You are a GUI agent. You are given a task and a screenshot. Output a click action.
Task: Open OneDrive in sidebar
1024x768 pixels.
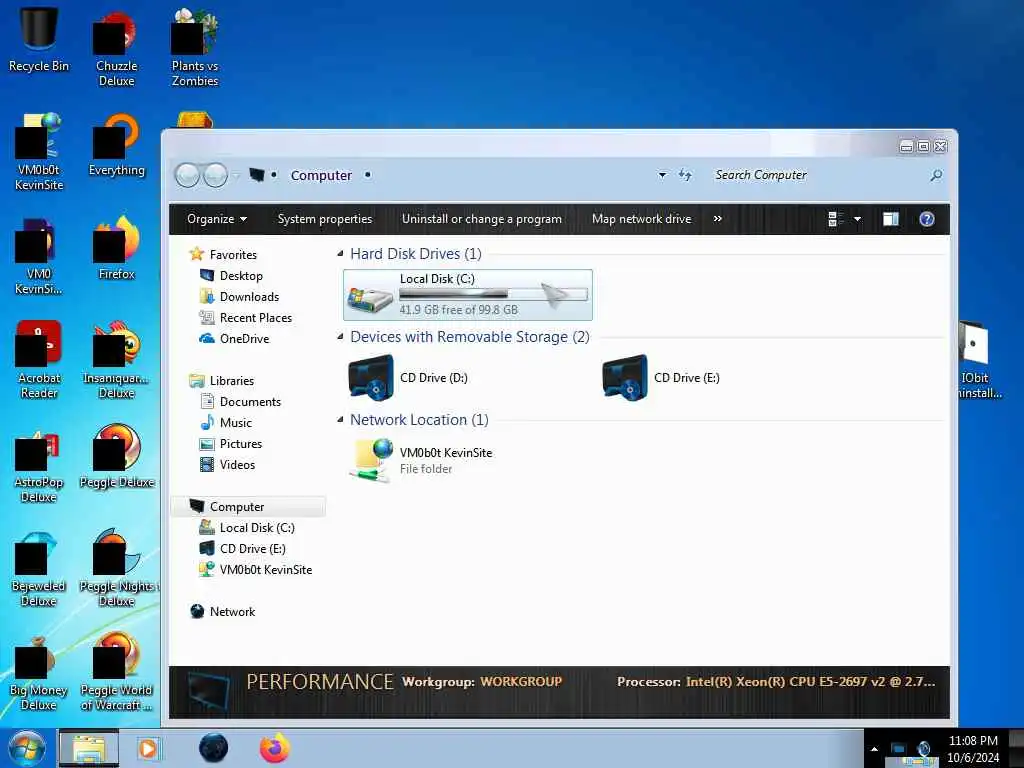tap(234, 338)
